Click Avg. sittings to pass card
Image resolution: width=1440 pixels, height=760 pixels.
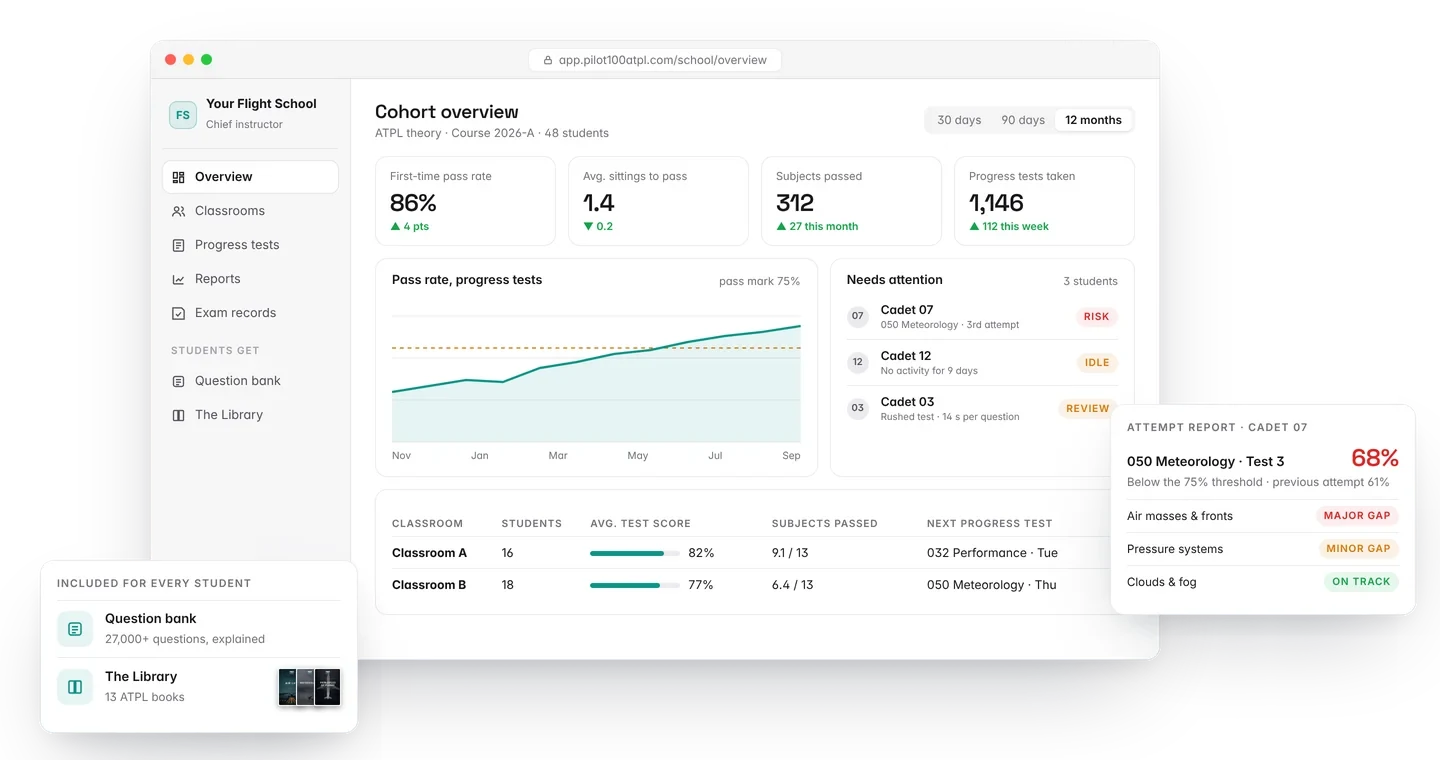pyautogui.click(x=659, y=201)
